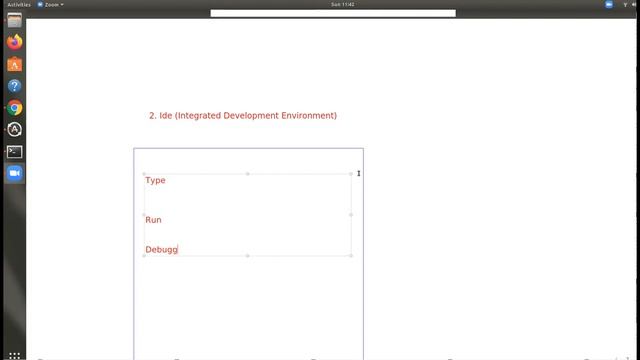Click the word "Type" in the text box

coord(155,180)
